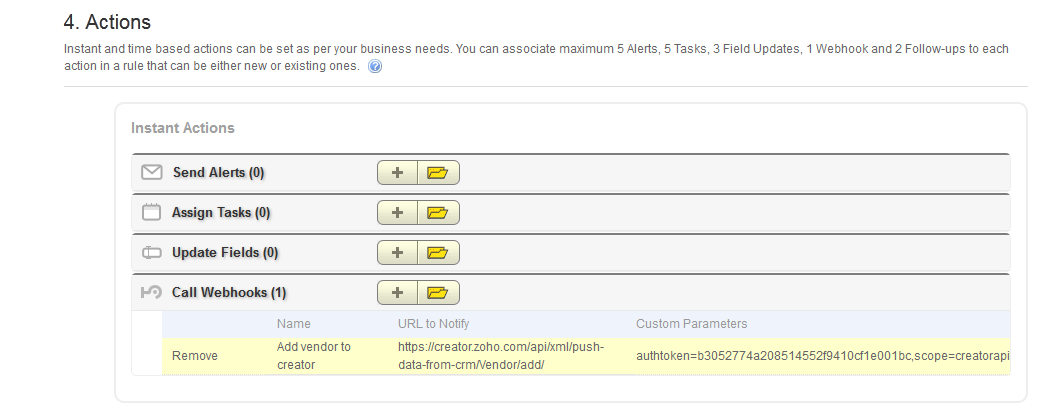Open existing alerts folder icon

437,173
